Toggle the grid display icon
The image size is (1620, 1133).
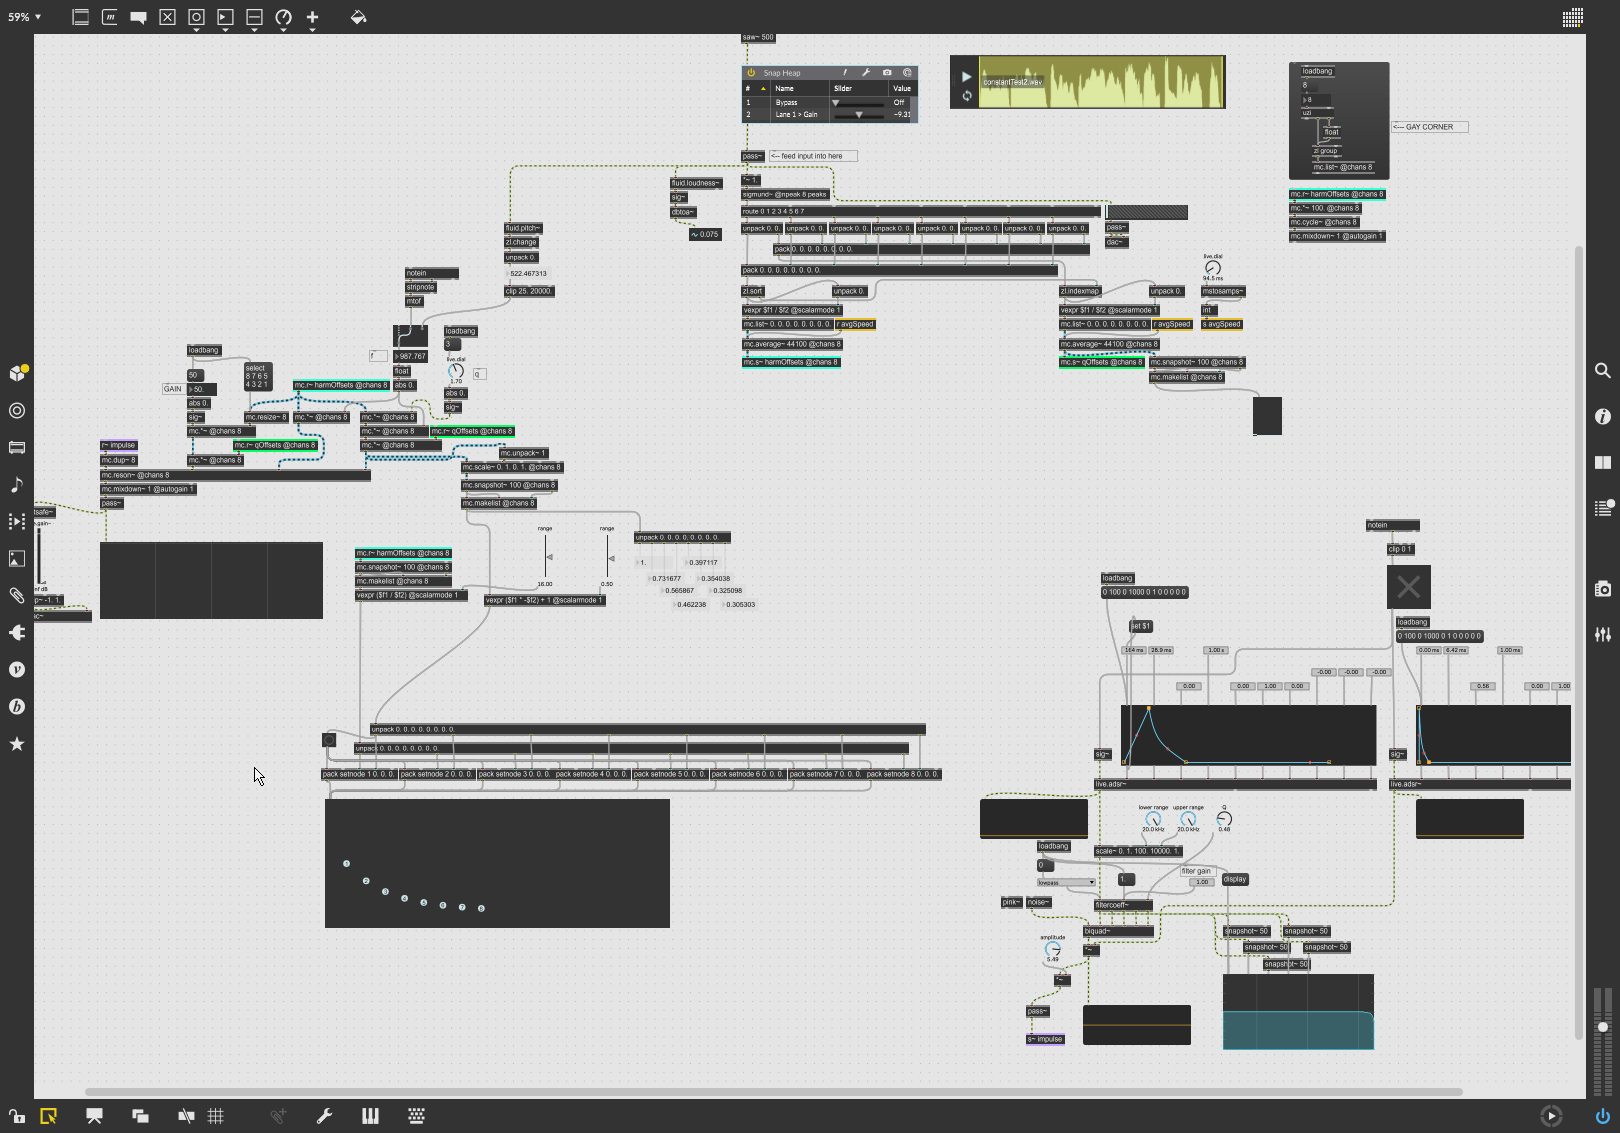click(216, 1116)
